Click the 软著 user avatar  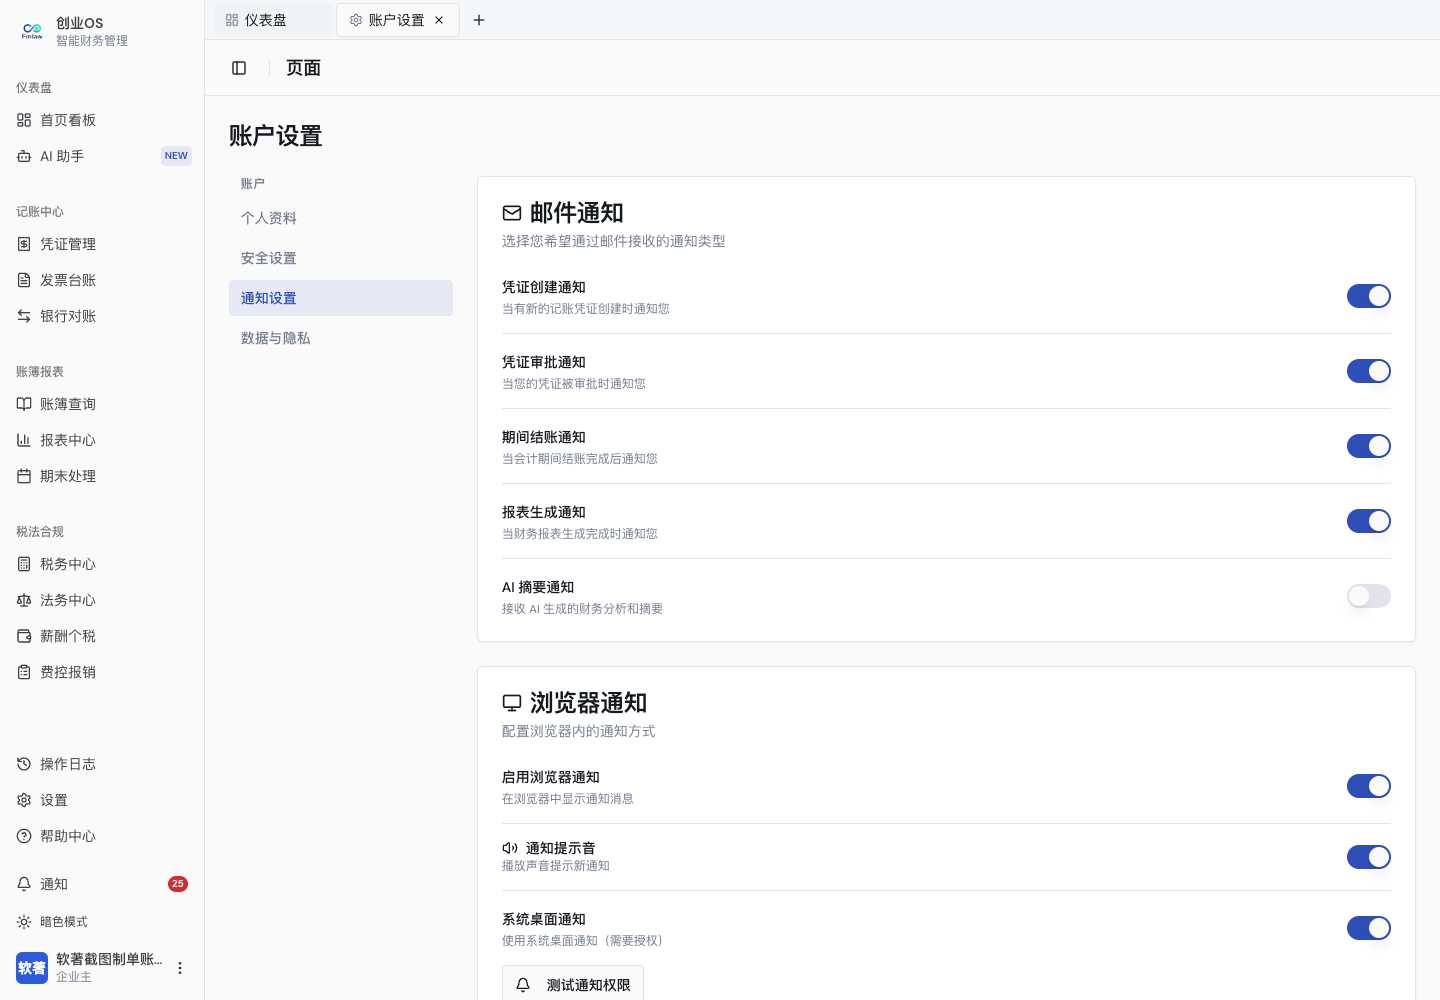click(32, 968)
